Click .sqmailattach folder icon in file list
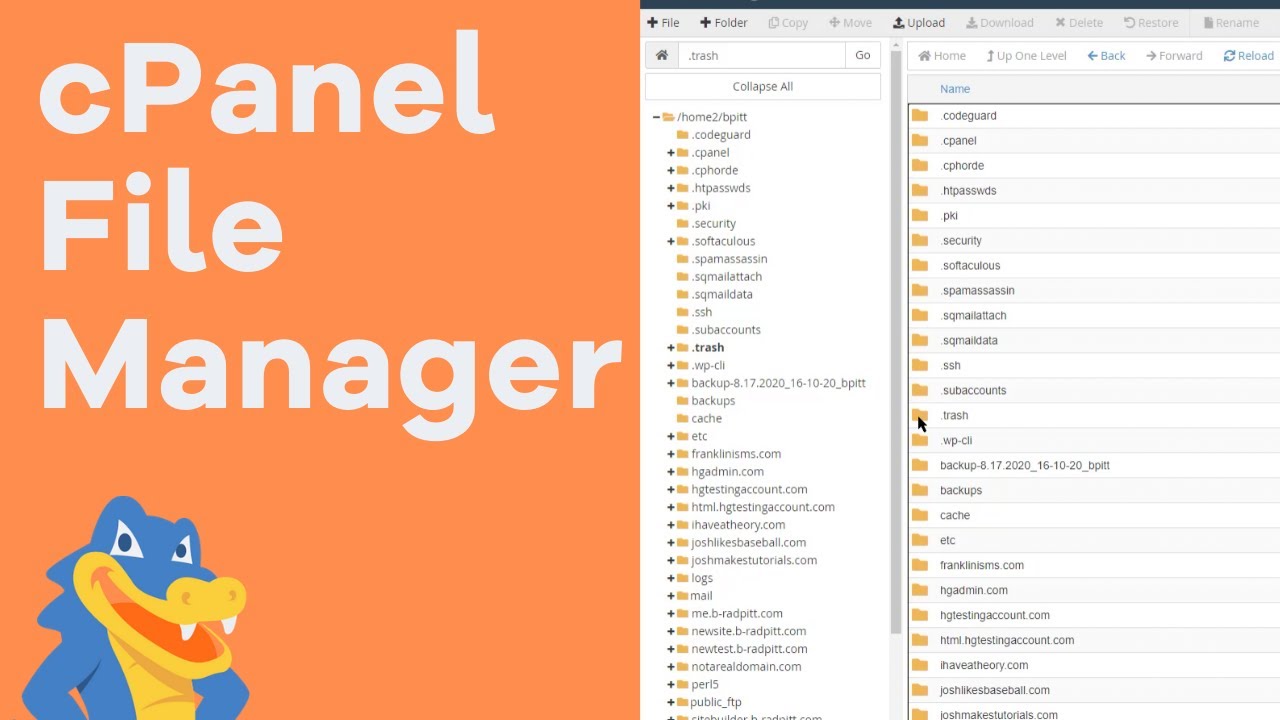The image size is (1280, 720). pyautogui.click(x=920, y=316)
